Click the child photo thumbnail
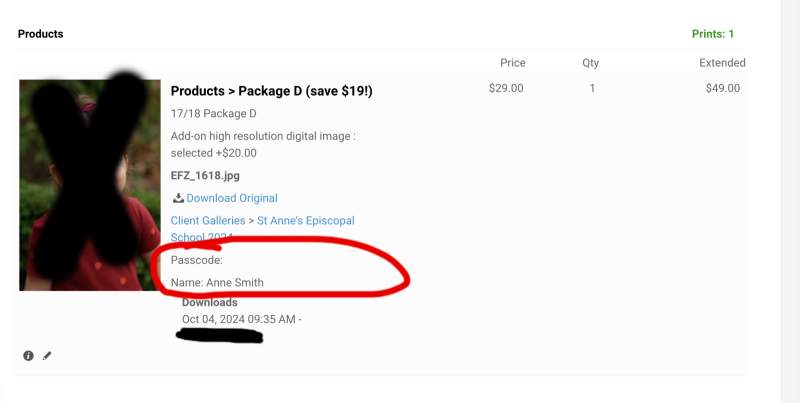Viewport: 800px width, 403px height. point(90,185)
